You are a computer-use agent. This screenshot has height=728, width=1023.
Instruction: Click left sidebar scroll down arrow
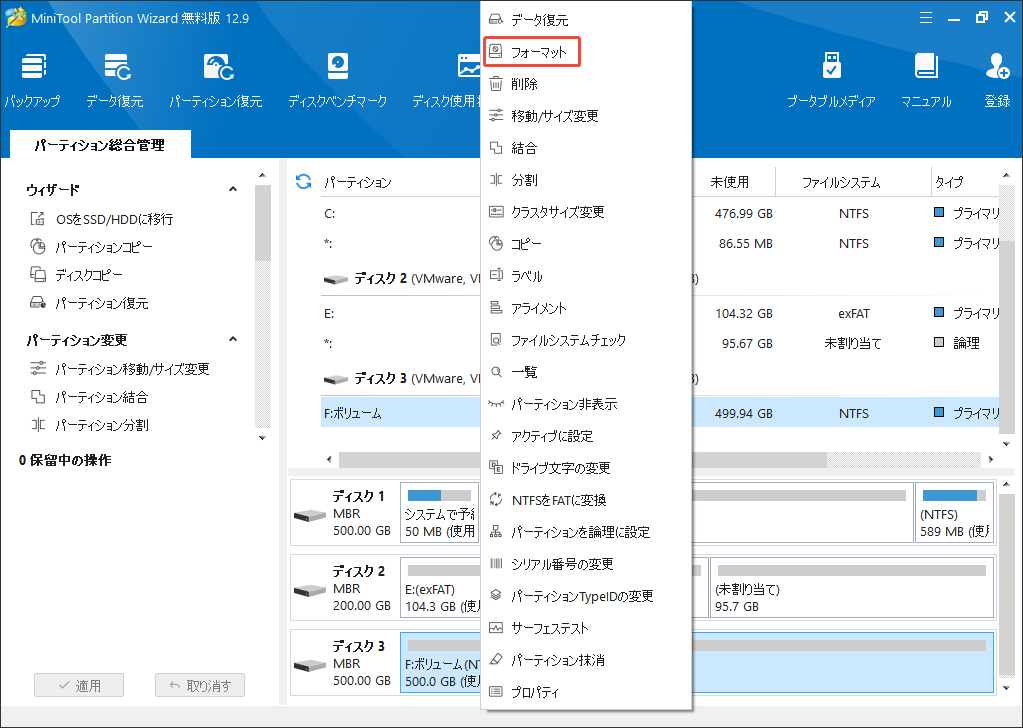point(262,438)
